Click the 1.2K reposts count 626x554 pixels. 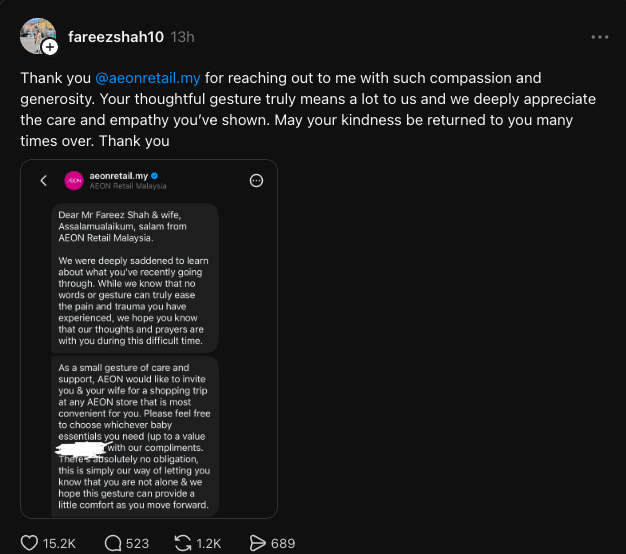click(208, 543)
